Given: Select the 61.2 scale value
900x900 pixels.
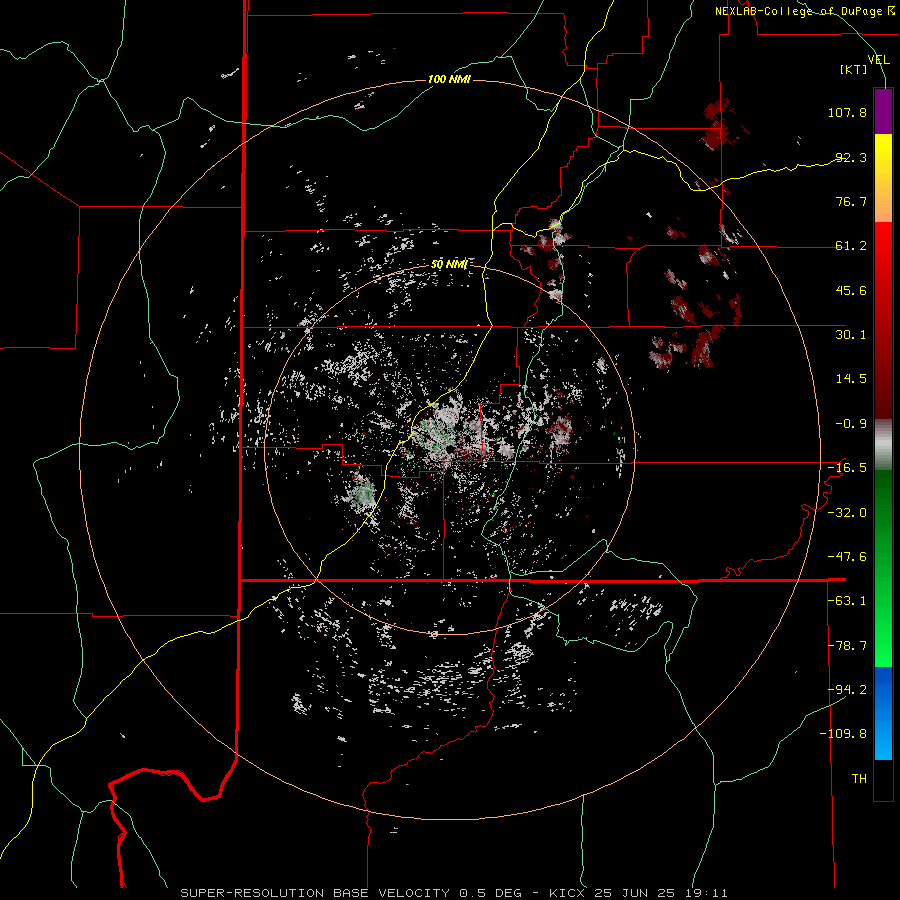Looking at the screenshot, I should point(851,246).
